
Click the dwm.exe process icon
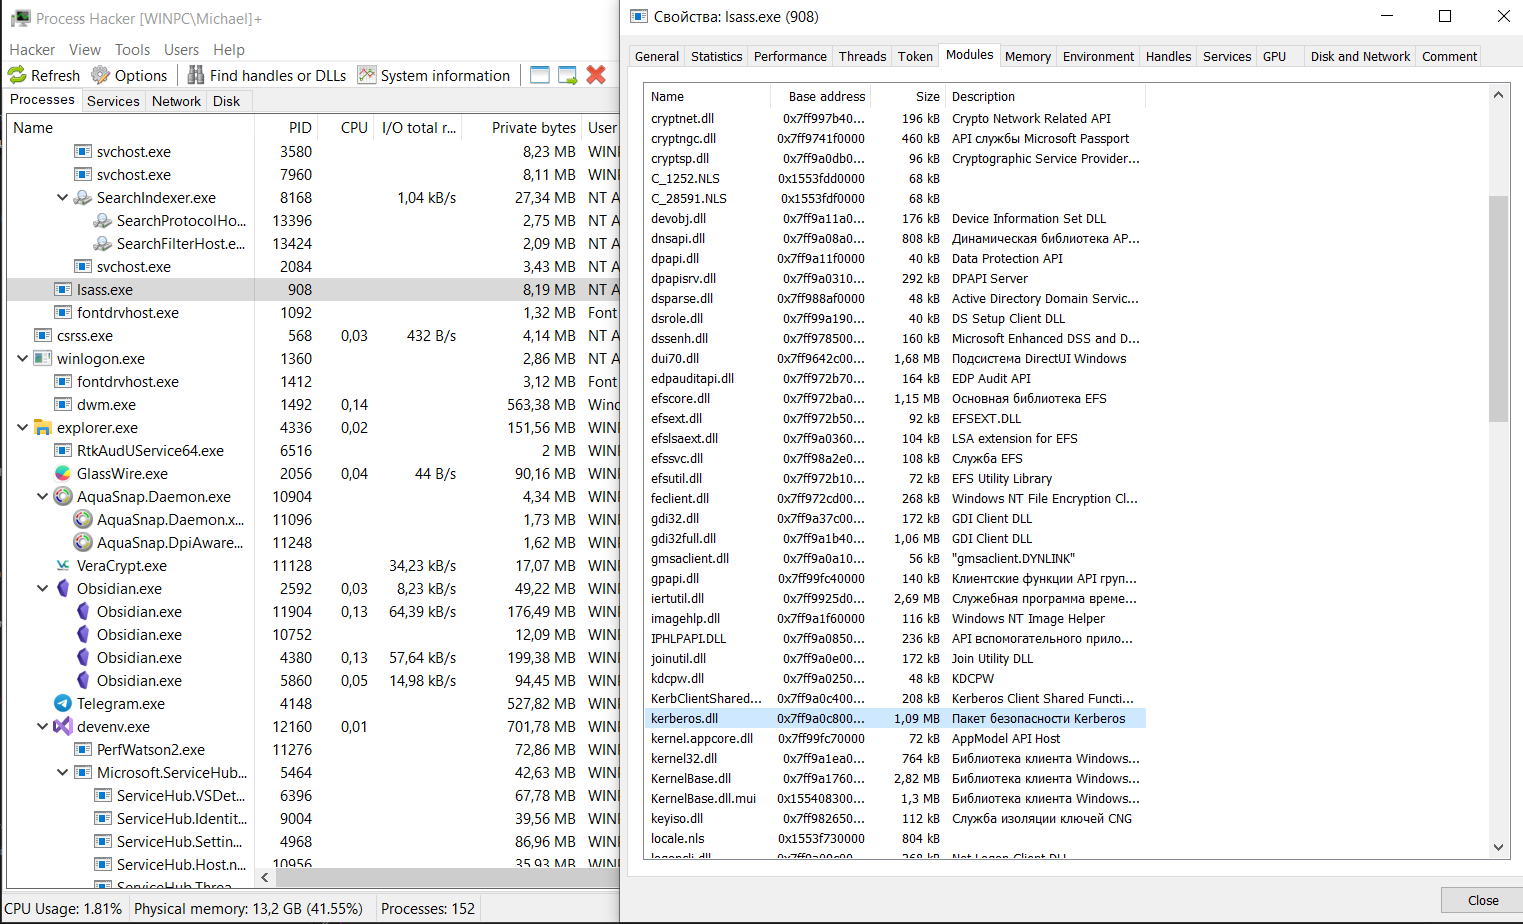(63, 404)
